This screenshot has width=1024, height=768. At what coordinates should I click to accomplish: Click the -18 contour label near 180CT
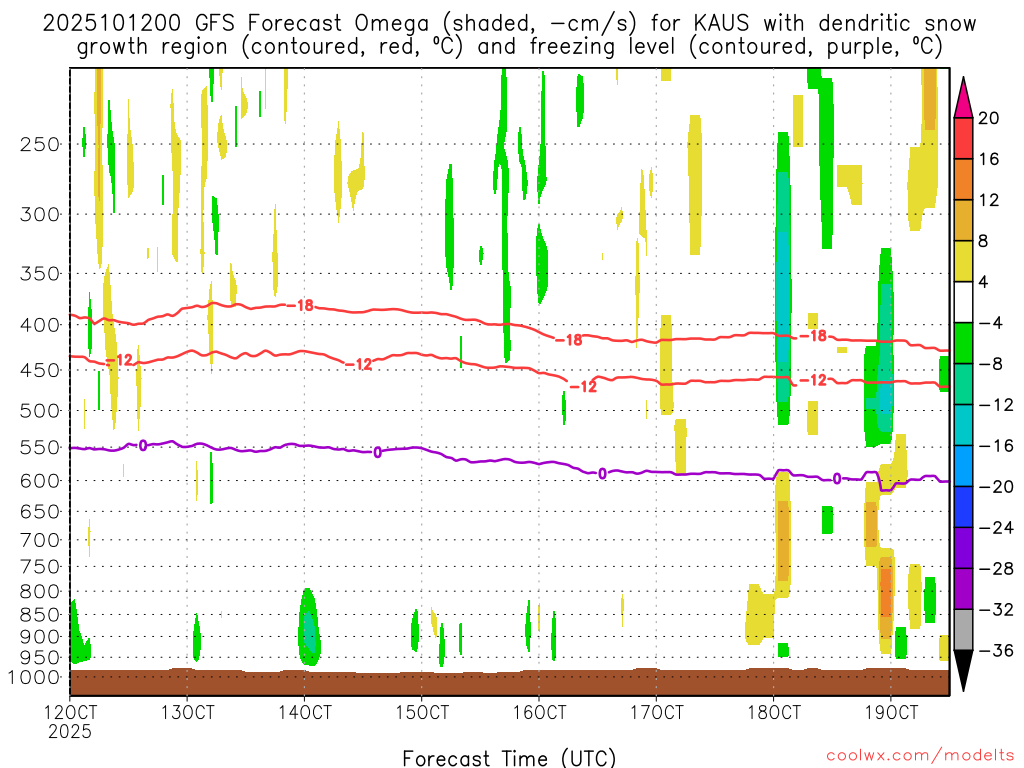coord(814,336)
